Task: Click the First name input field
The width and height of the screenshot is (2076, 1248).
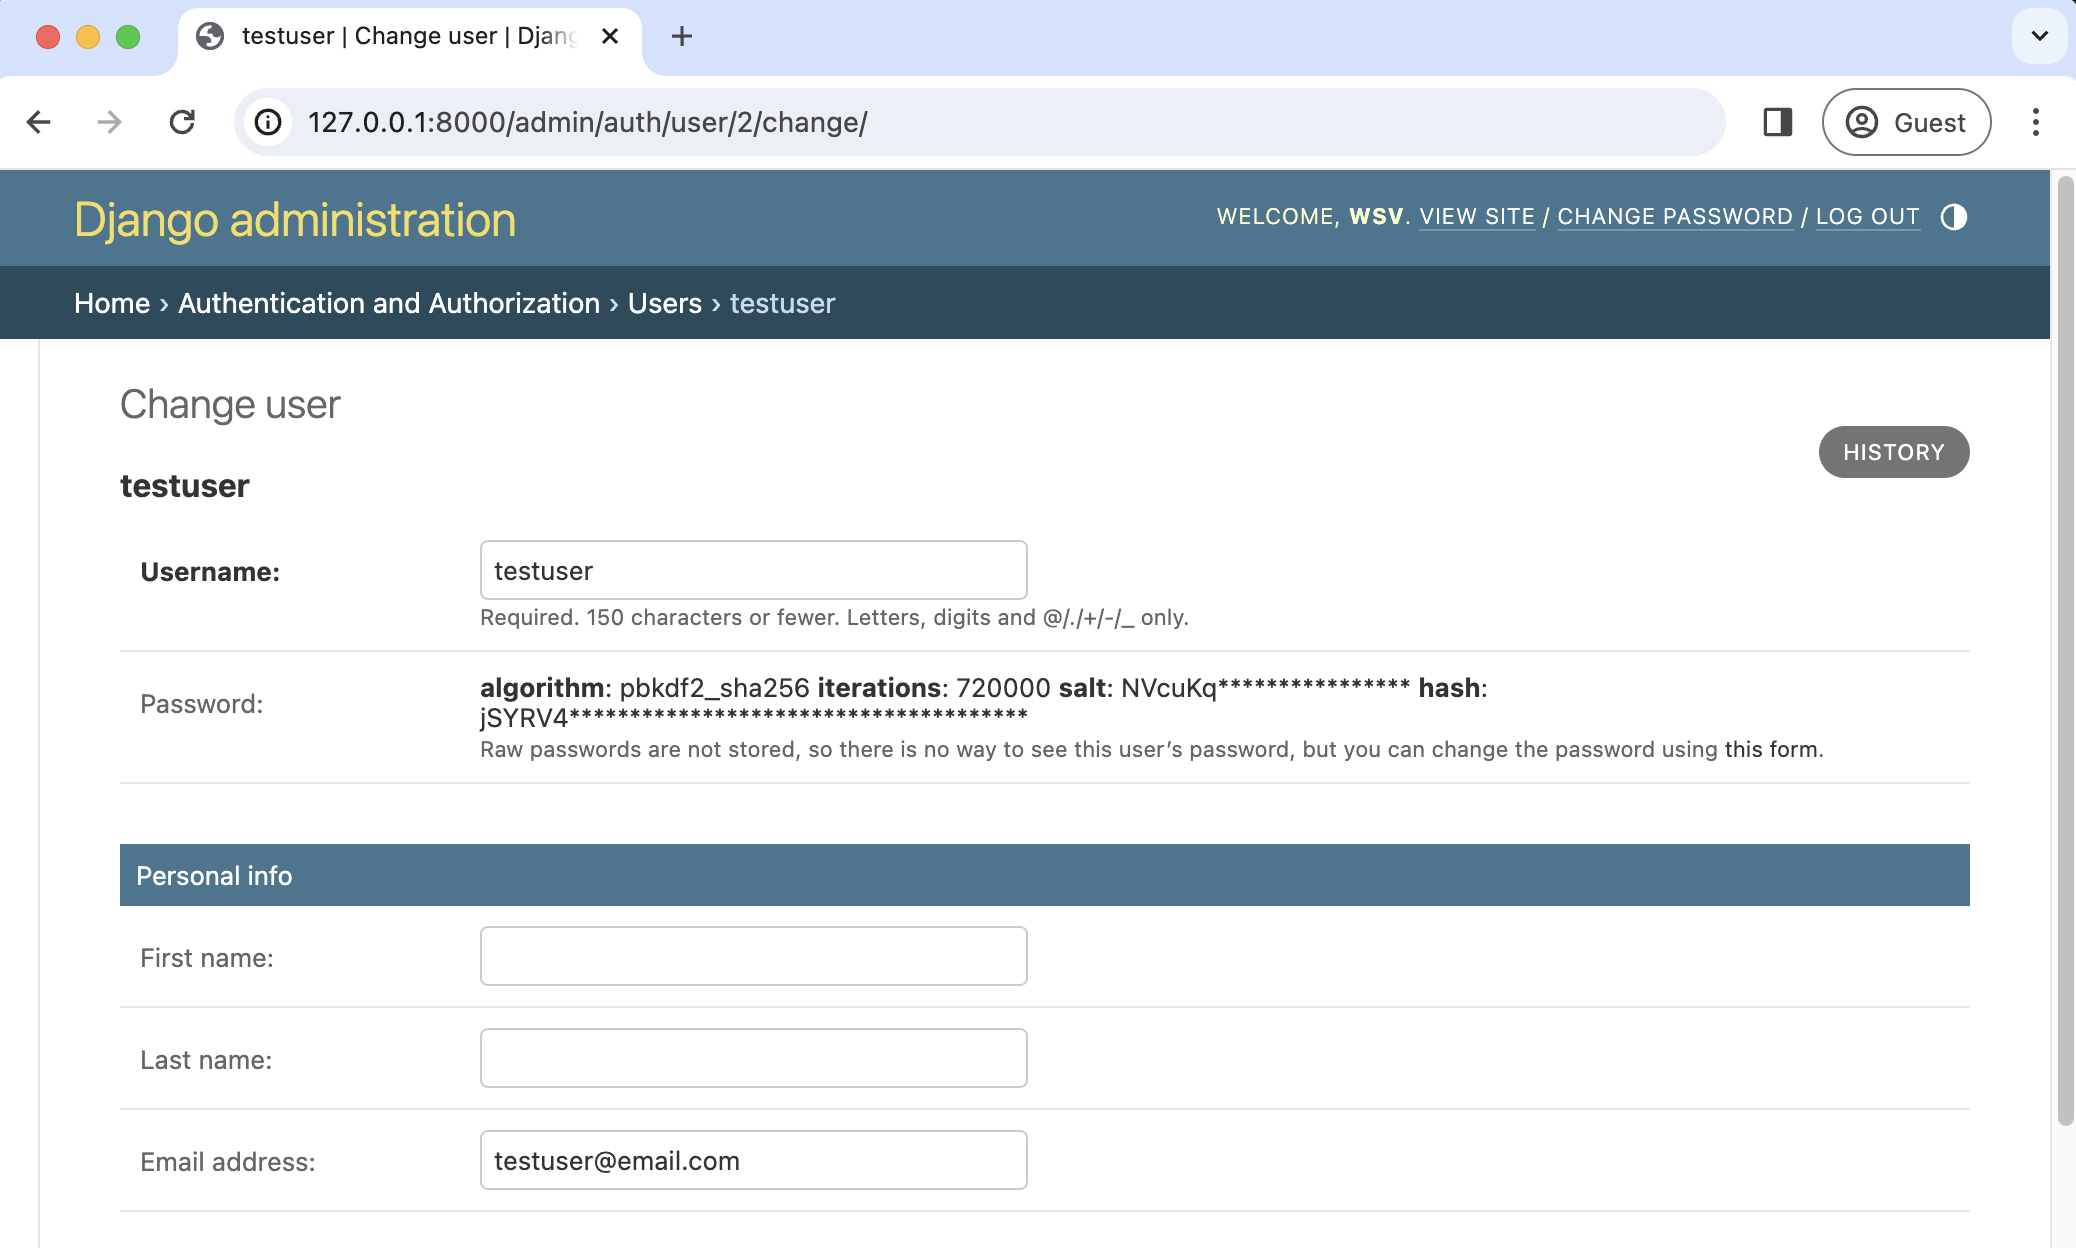Action: pyautogui.click(x=753, y=956)
